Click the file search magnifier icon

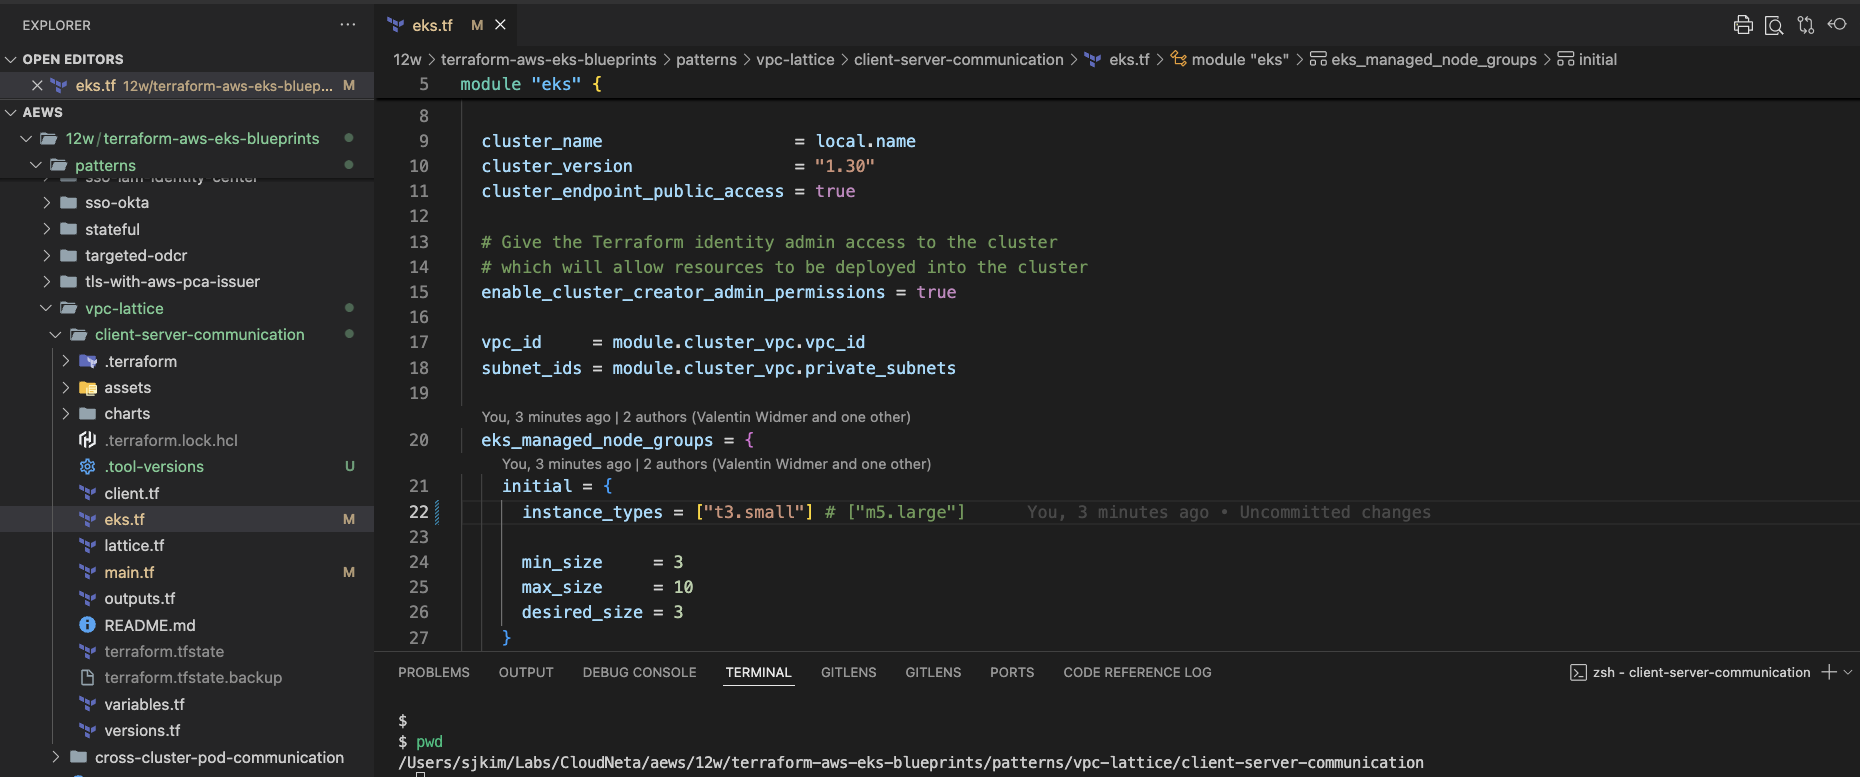(x=1774, y=25)
